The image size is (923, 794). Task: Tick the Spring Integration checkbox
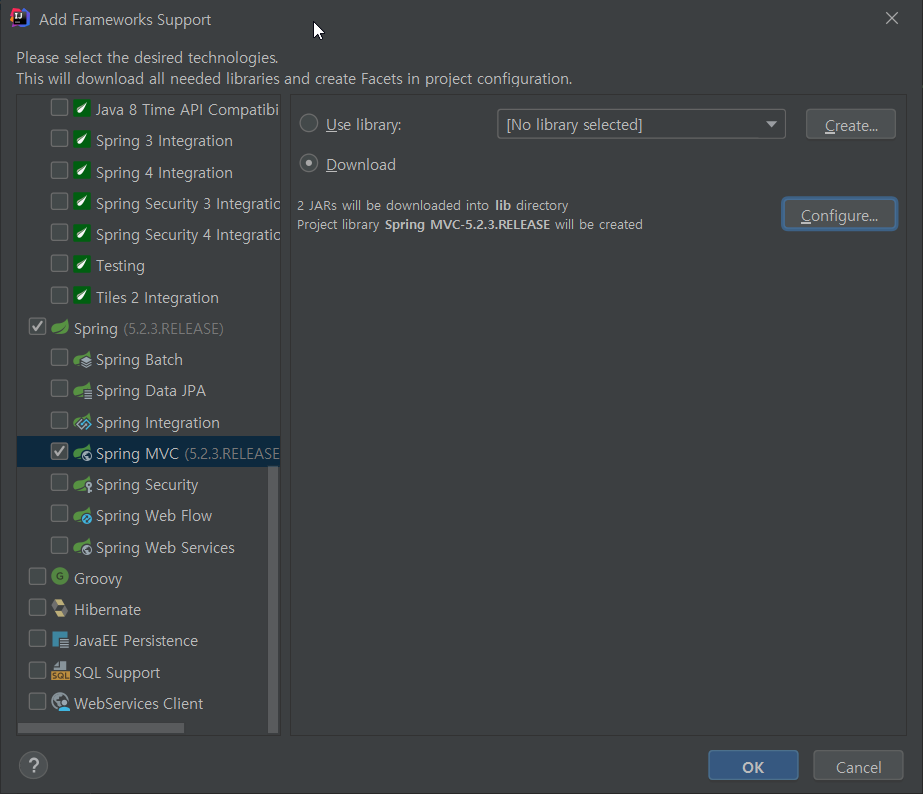pos(59,421)
